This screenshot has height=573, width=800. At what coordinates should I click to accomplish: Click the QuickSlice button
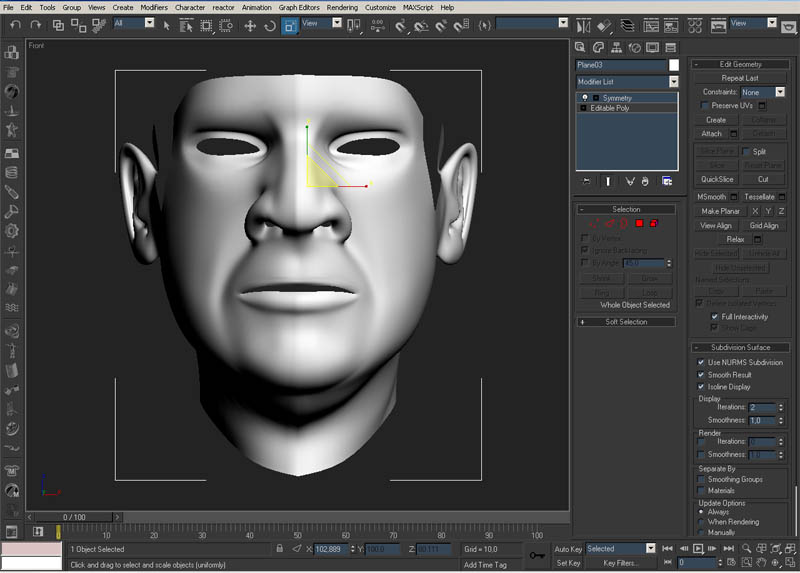716,179
